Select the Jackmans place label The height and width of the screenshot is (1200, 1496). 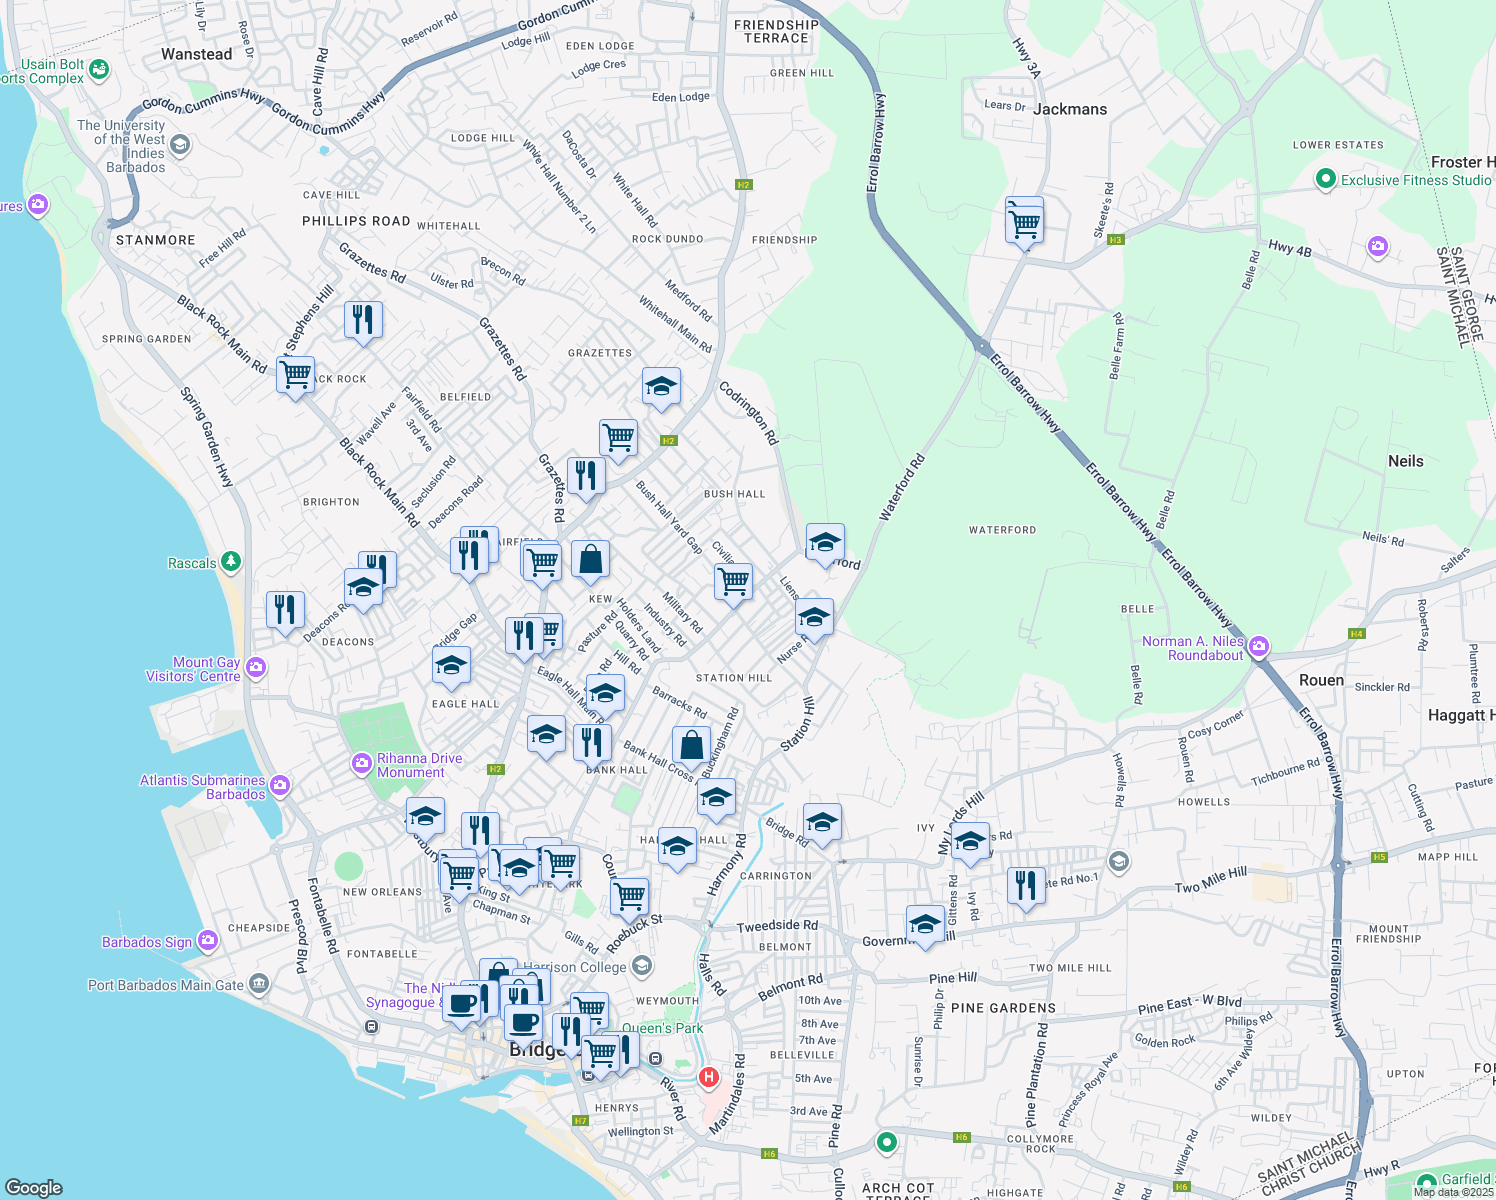click(1070, 109)
